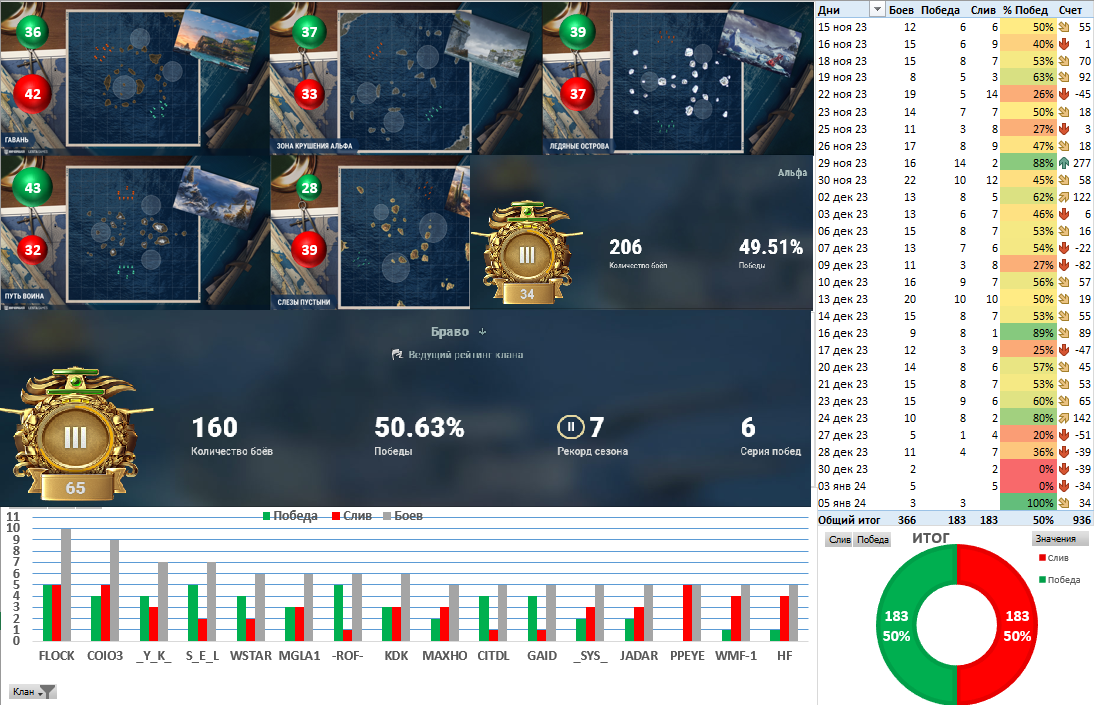The height and width of the screenshot is (705, 1094).
Task: Select the green donut segment labeled 183 50%
Action: pyautogui.click(x=897, y=625)
